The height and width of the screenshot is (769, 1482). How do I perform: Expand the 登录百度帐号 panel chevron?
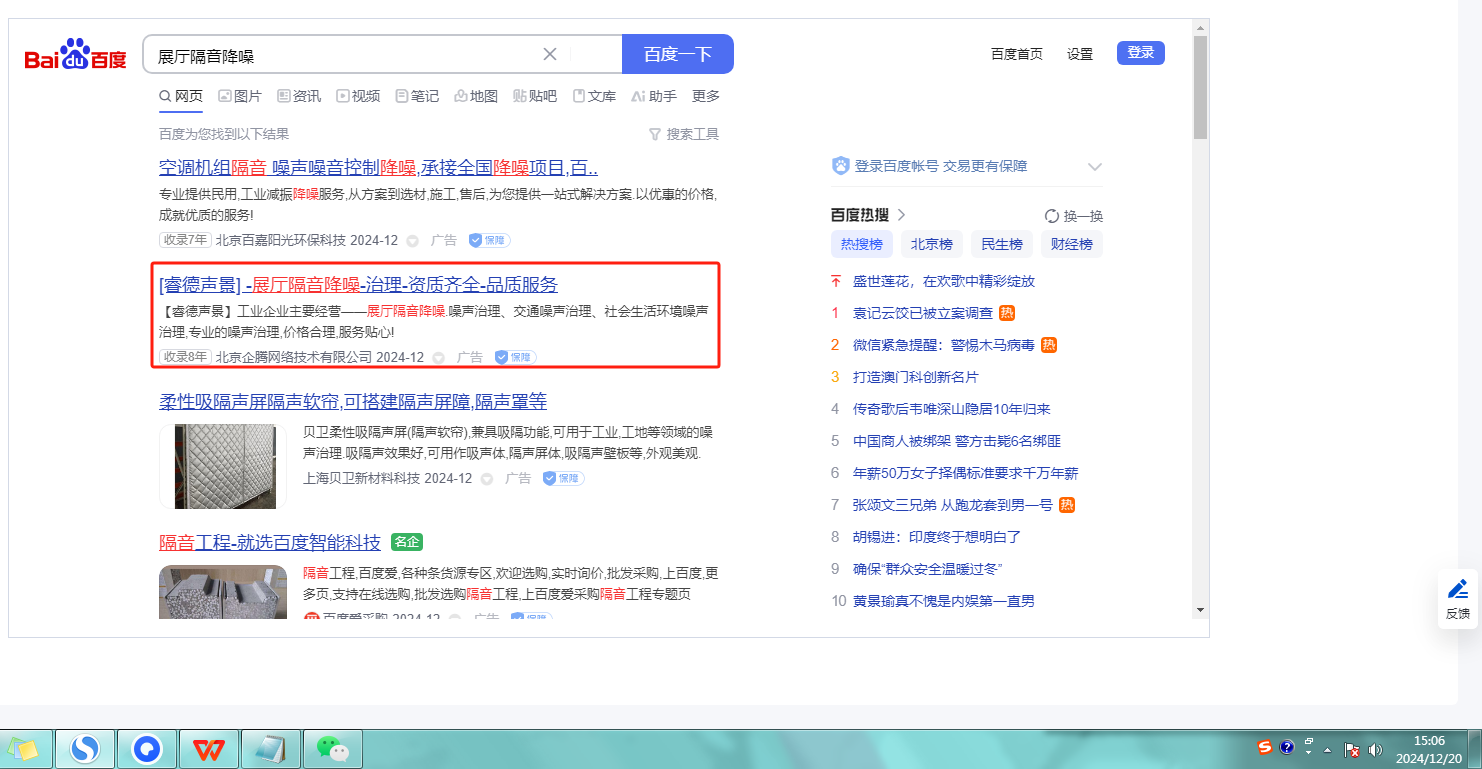click(x=1094, y=167)
